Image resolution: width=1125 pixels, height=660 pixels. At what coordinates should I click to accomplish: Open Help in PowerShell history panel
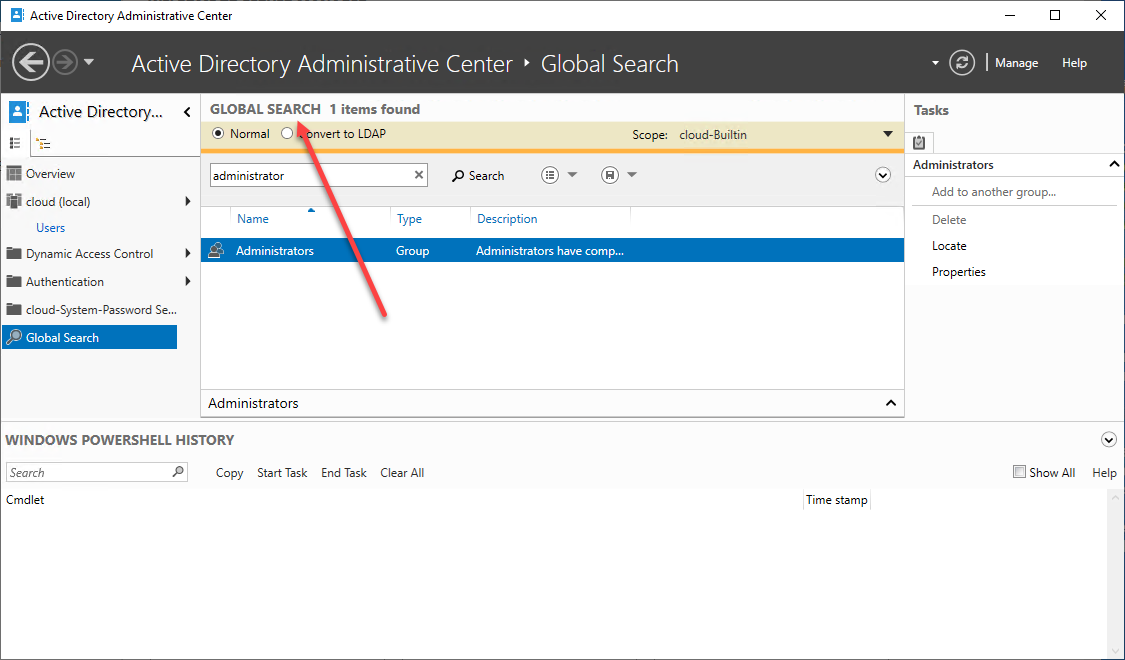(1104, 473)
